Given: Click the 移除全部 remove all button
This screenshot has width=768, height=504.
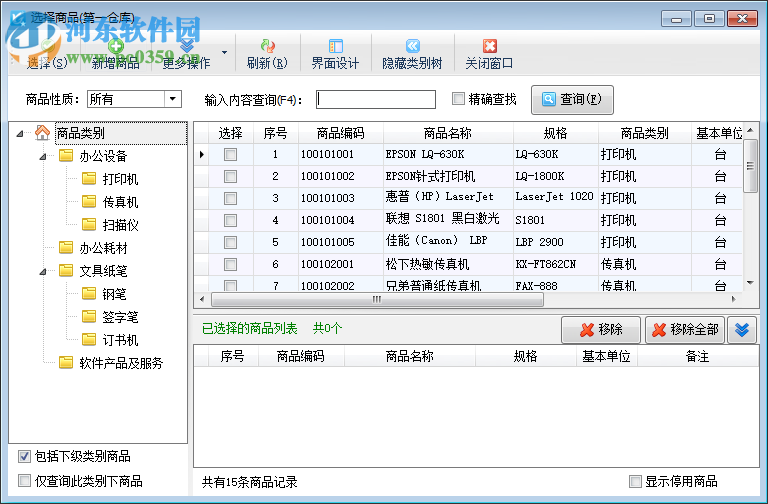Looking at the screenshot, I should click(684, 330).
